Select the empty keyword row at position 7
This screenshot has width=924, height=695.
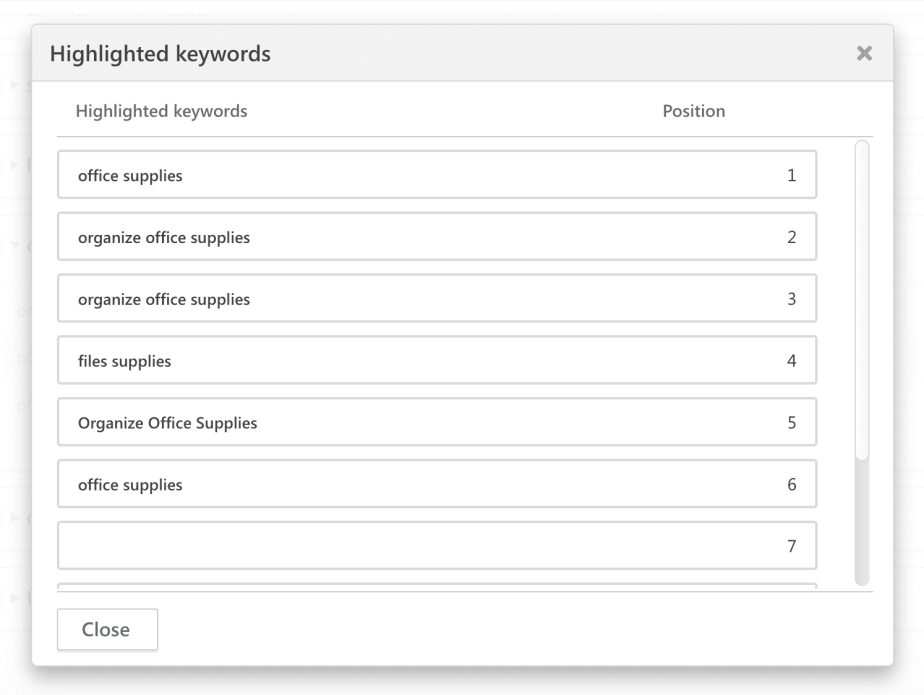[437, 546]
